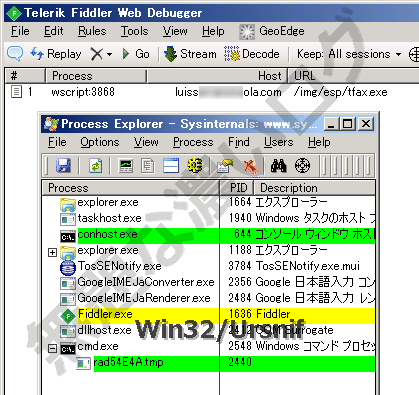Open Process Explorer Find menu
The image size is (419, 395).
pyautogui.click(x=239, y=142)
